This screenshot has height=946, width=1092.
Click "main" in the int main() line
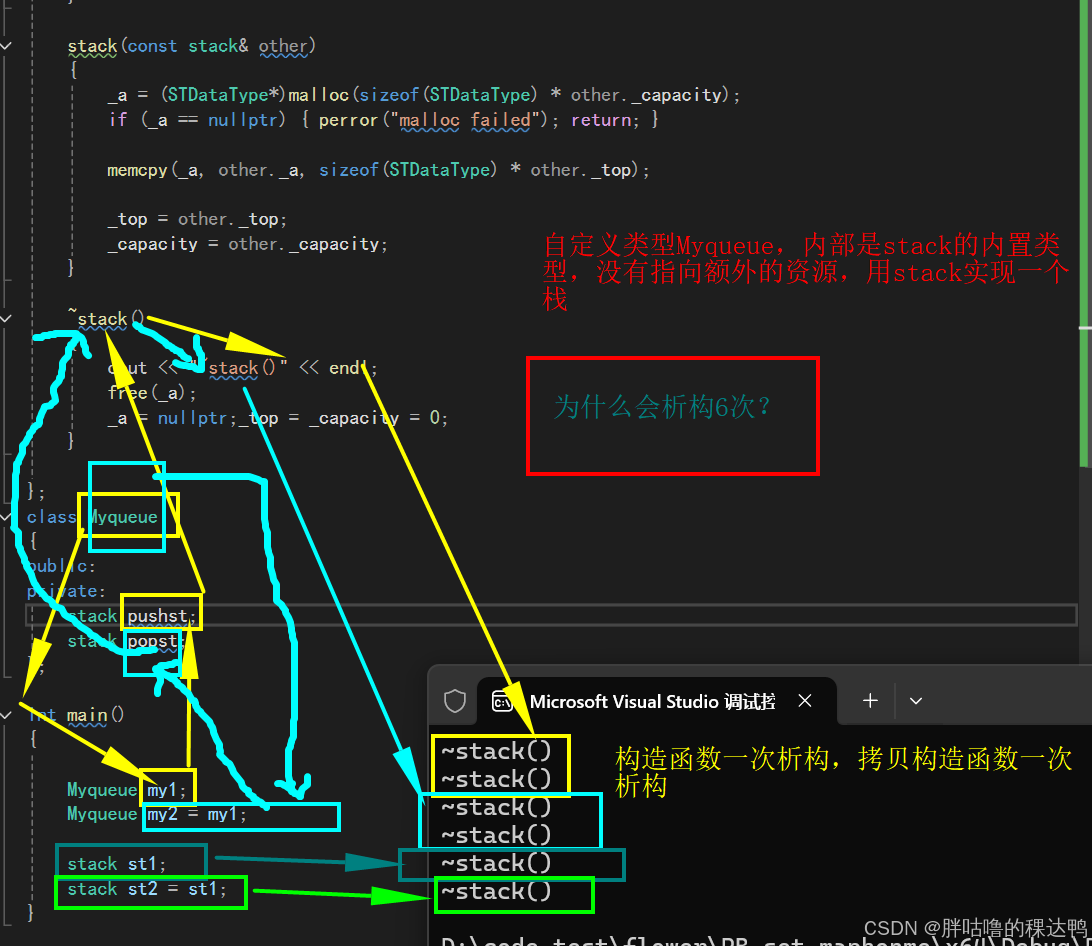click(87, 715)
